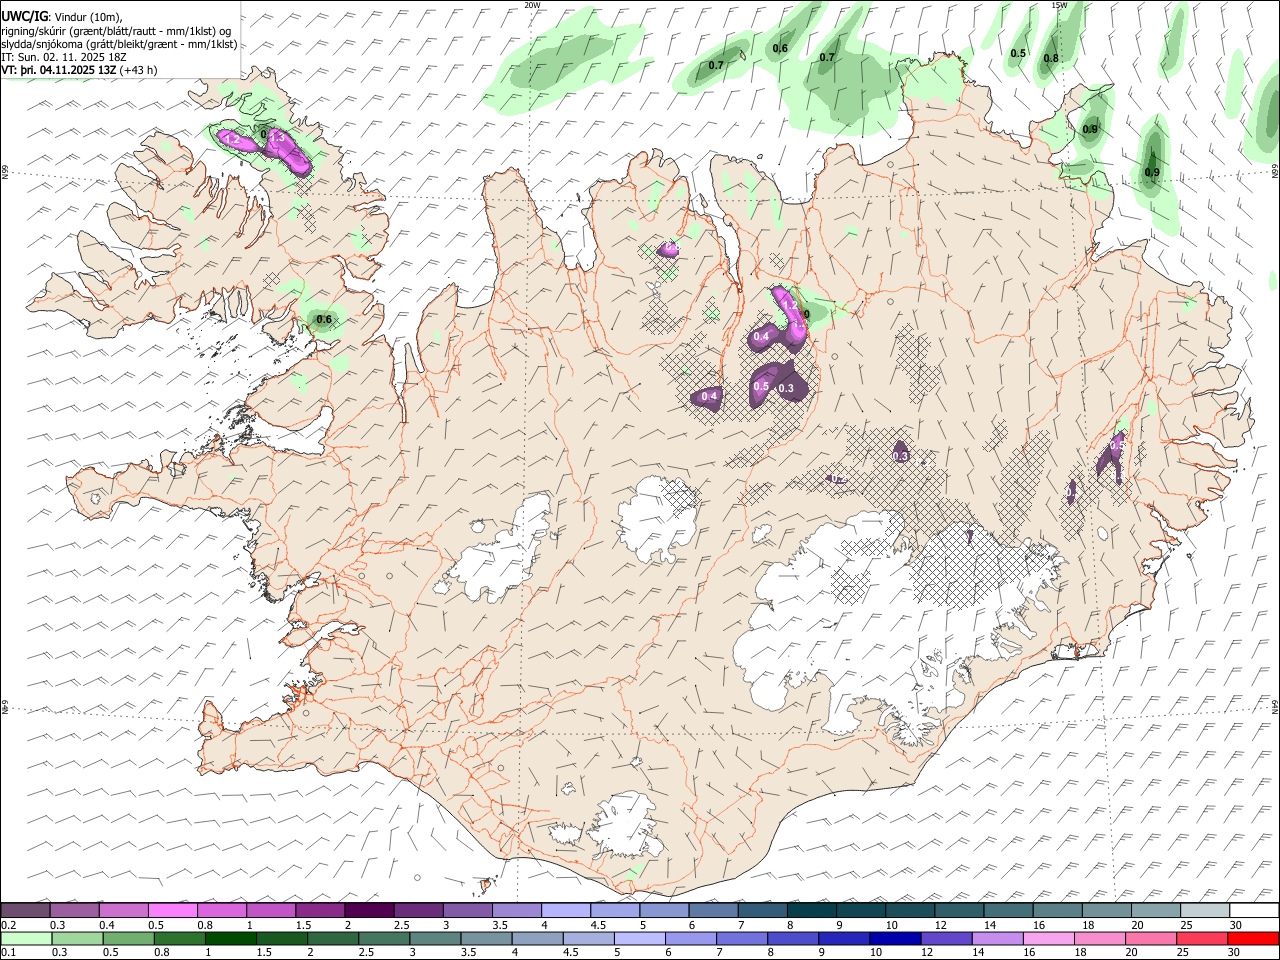Click the '0.1' label under the bottom legend row
1280x960 pixels.
coord(9,952)
